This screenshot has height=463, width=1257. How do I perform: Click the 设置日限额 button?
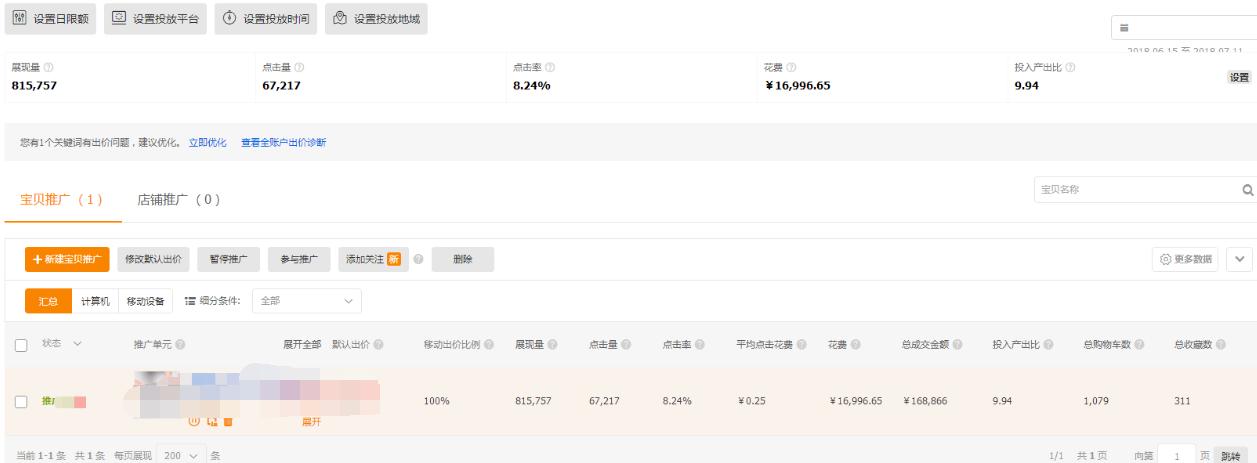pos(51,19)
